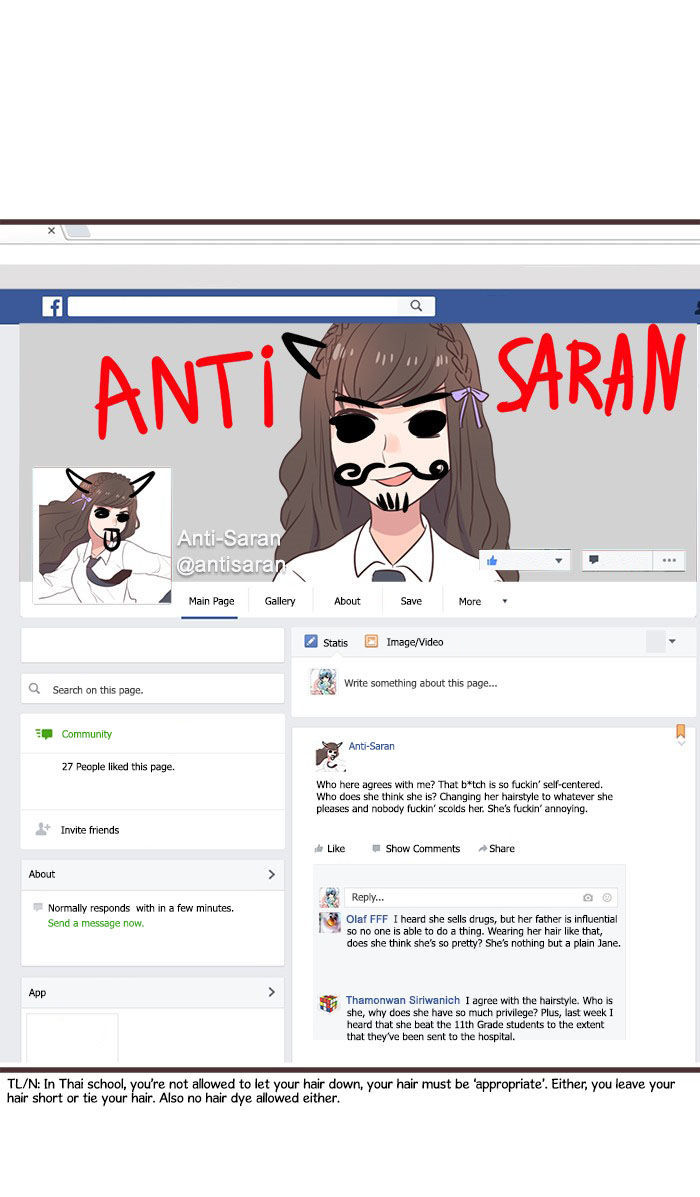Click the Image/Video composer icon
Image resolution: width=700 pixels, height=1197 pixels.
371,642
